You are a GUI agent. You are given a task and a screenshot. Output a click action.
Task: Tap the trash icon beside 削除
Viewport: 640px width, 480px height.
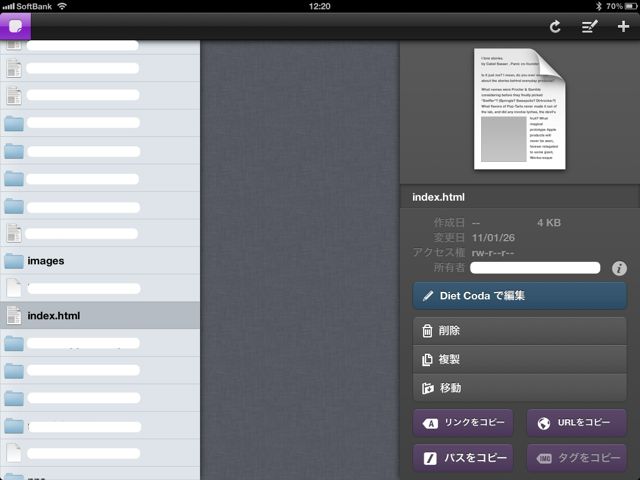coord(427,331)
